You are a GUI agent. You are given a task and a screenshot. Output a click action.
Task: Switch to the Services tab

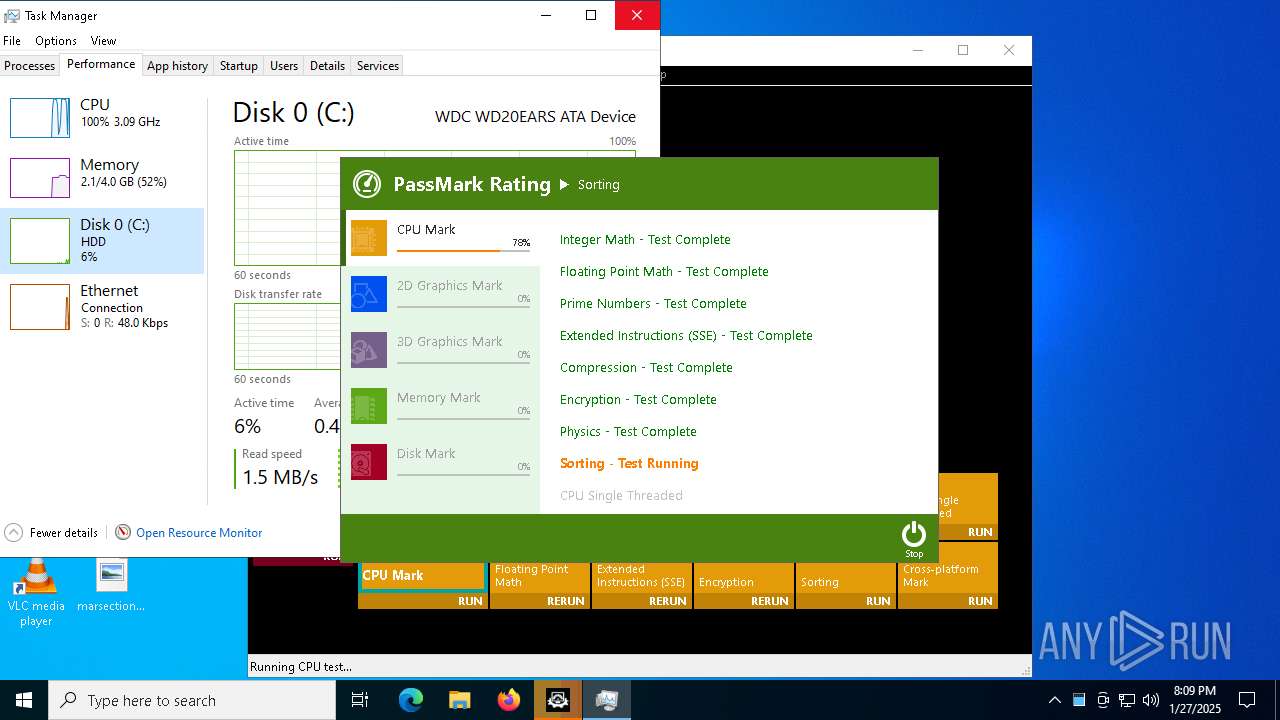tap(378, 66)
